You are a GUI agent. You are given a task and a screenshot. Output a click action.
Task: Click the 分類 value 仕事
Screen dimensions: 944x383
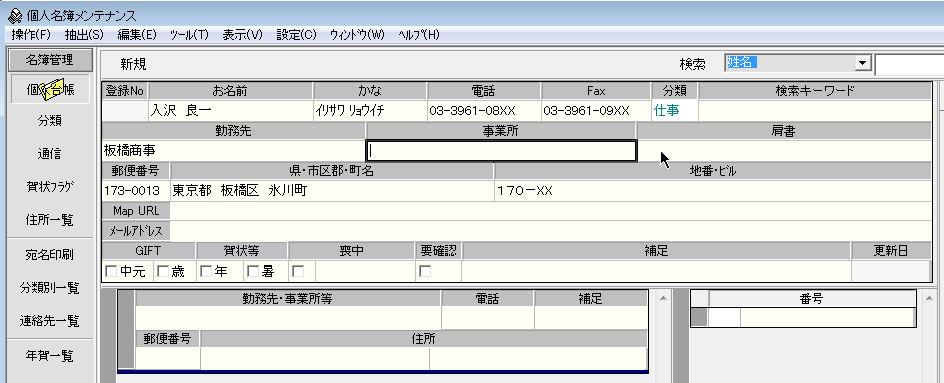coord(675,110)
